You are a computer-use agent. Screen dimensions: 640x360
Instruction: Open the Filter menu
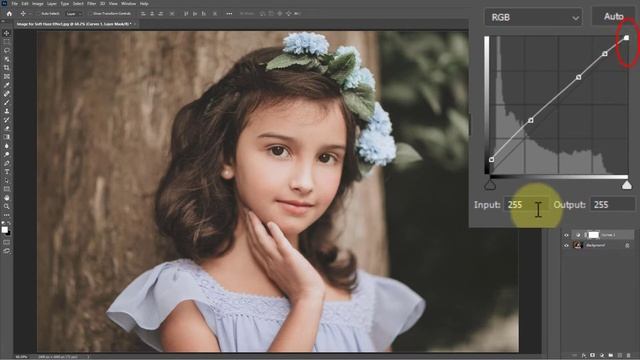point(91,4)
